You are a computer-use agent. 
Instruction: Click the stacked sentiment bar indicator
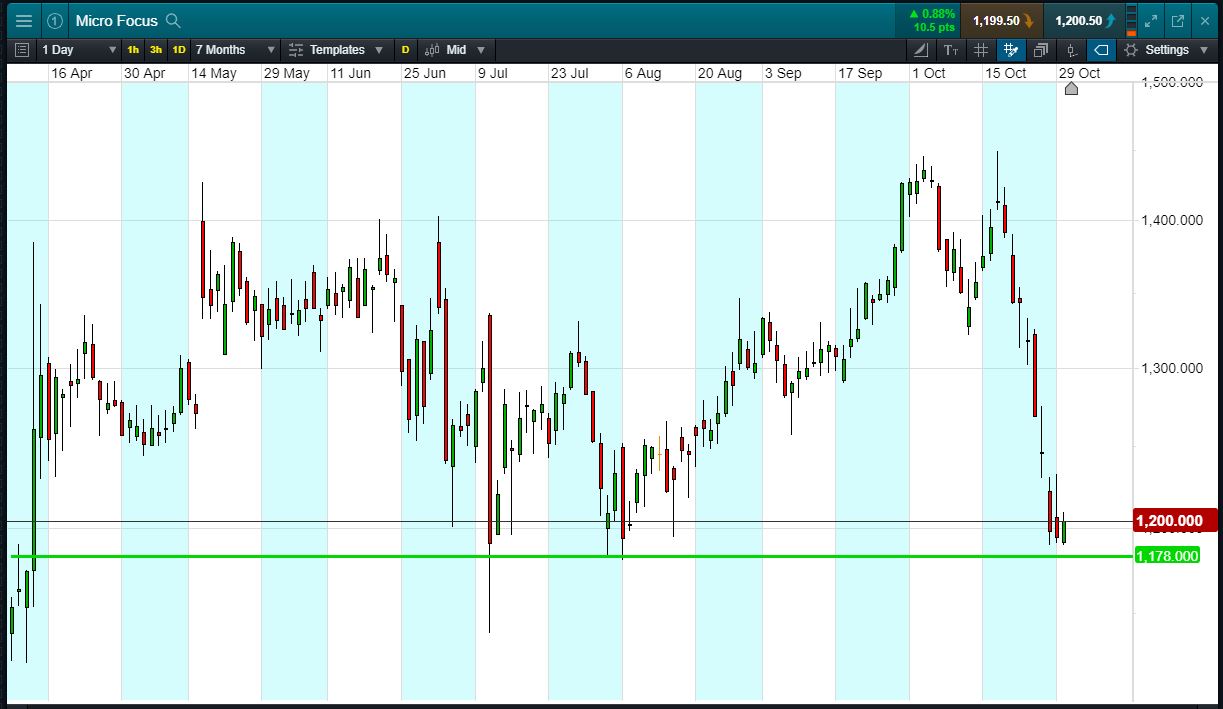click(x=1131, y=20)
